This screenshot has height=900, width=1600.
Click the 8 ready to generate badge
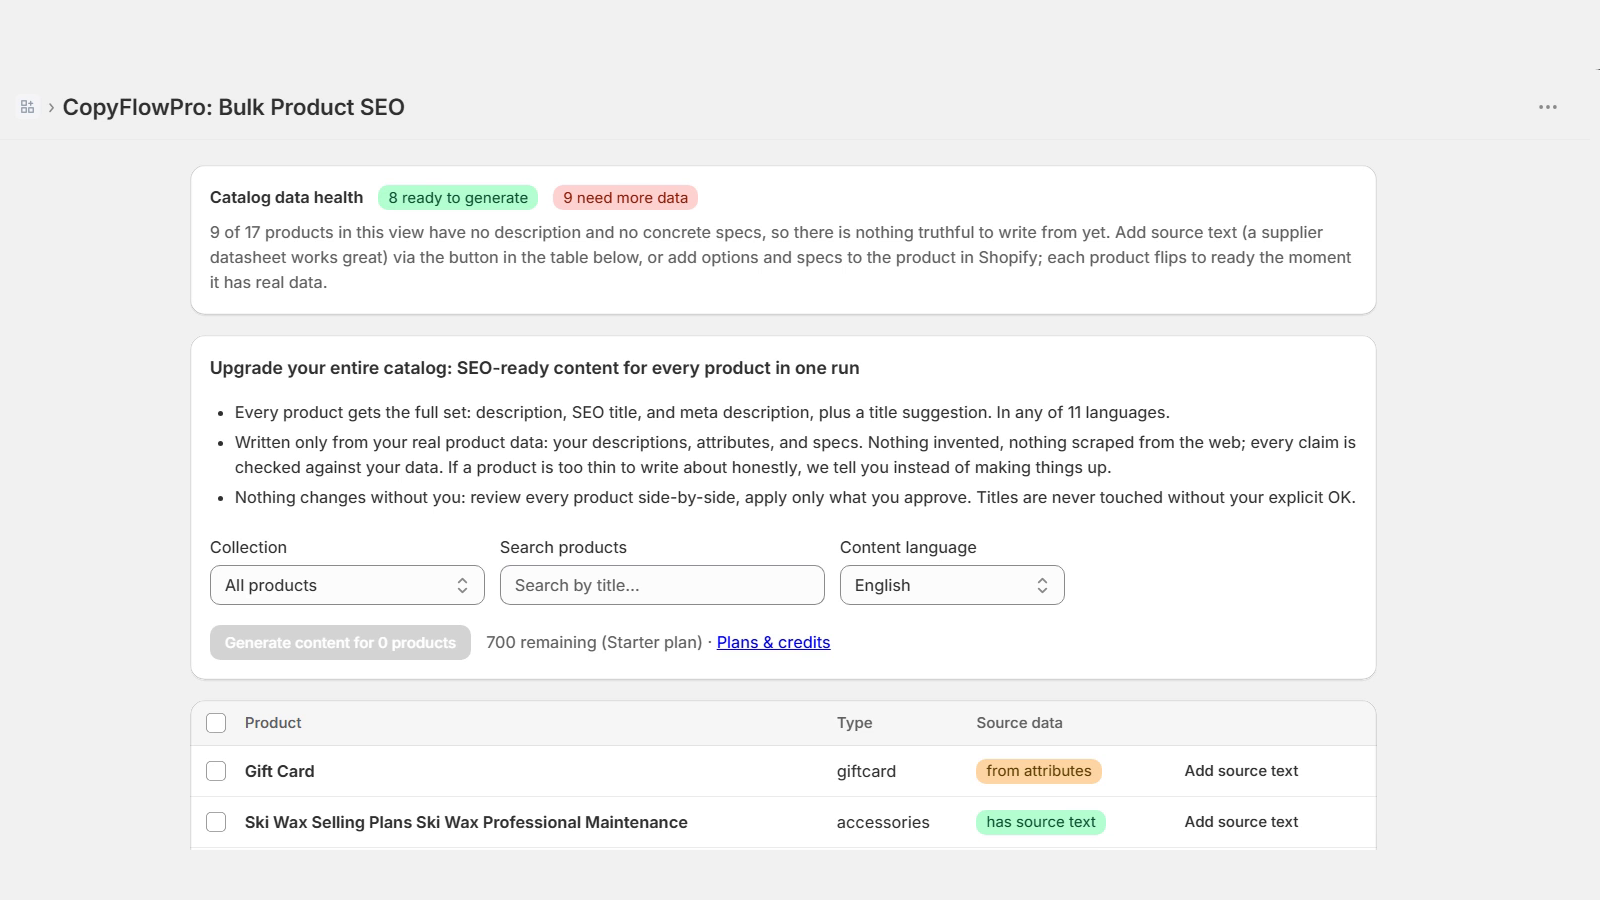[x=458, y=198]
